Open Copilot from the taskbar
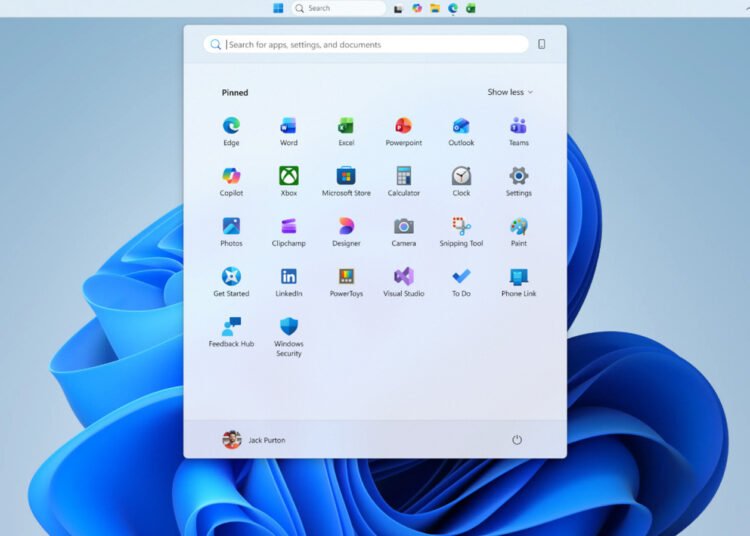Screen dimensions: 750x536 click(x=417, y=8)
